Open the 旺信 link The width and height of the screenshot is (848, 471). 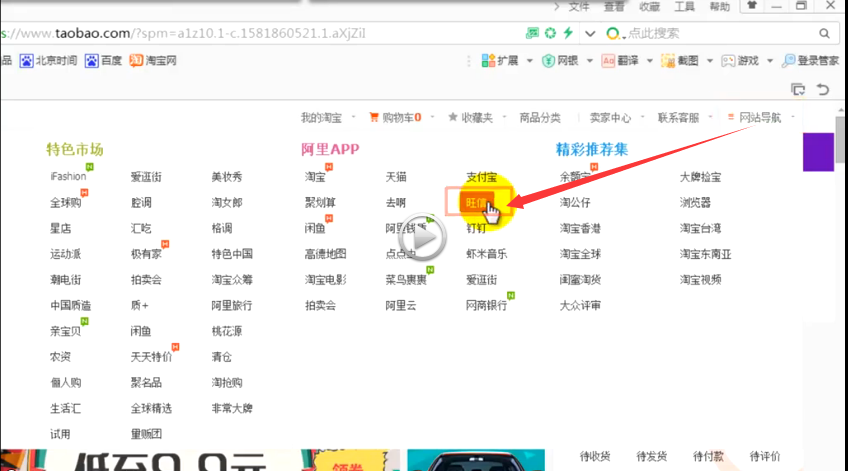476,203
